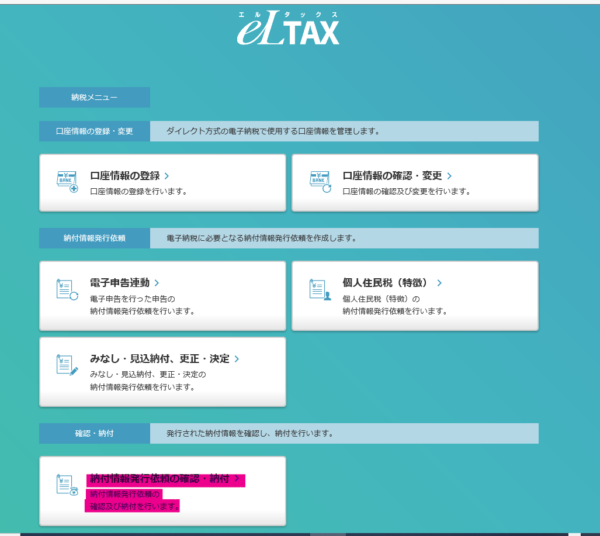Viewport: 600px width, 536px height.
Task: Click chevron next to 納付情報発行依頼の確認・納付
Action: pyautogui.click(x=237, y=479)
